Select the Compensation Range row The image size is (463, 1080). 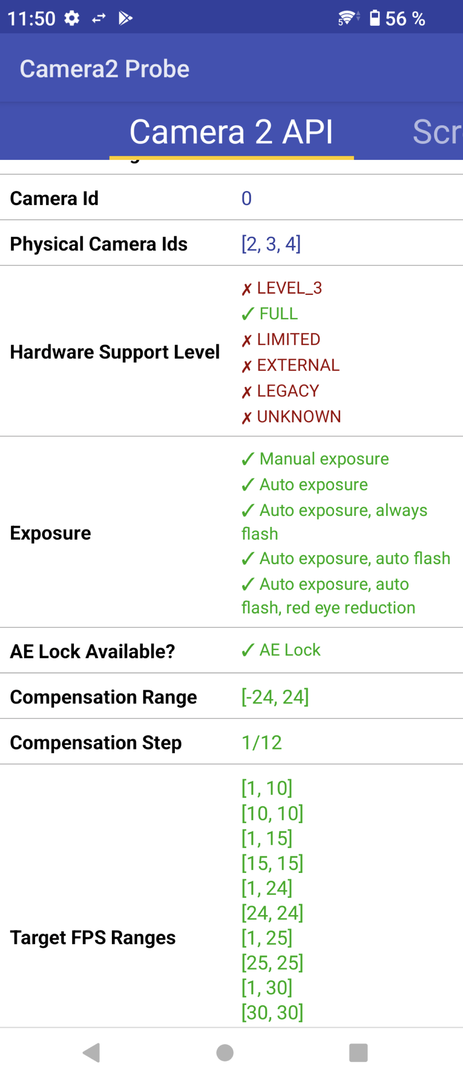click(x=232, y=697)
